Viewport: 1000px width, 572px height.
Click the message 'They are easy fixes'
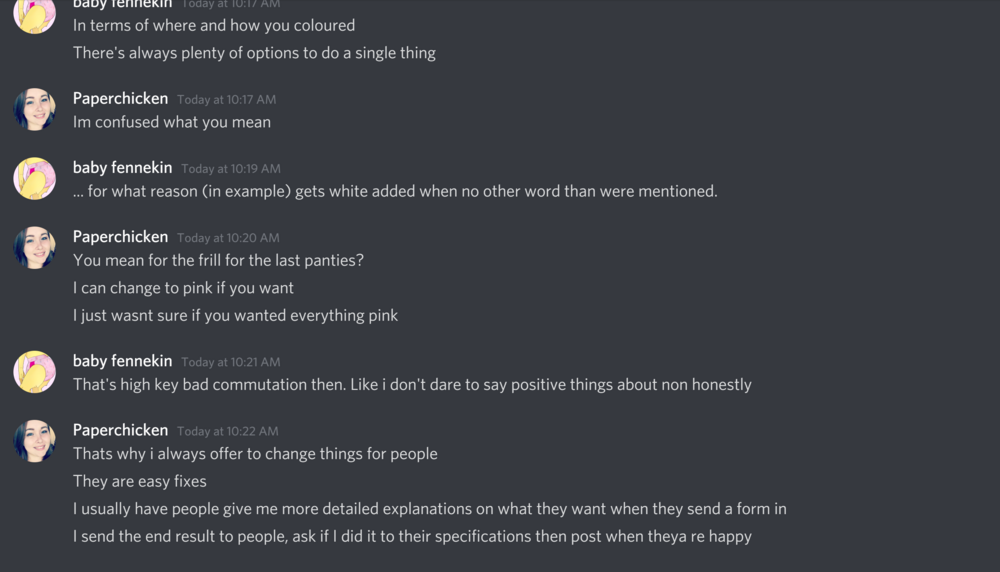coord(140,481)
